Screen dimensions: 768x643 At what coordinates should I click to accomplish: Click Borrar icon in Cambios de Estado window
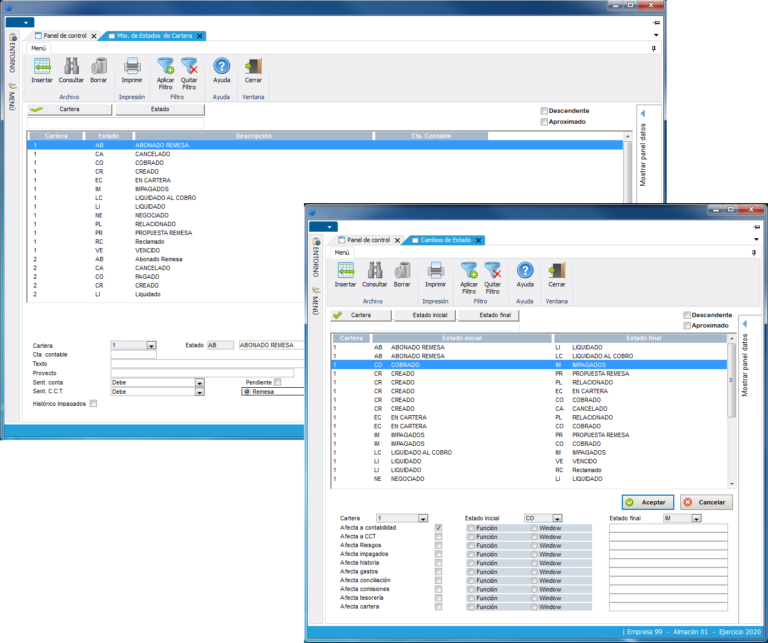coord(401,271)
